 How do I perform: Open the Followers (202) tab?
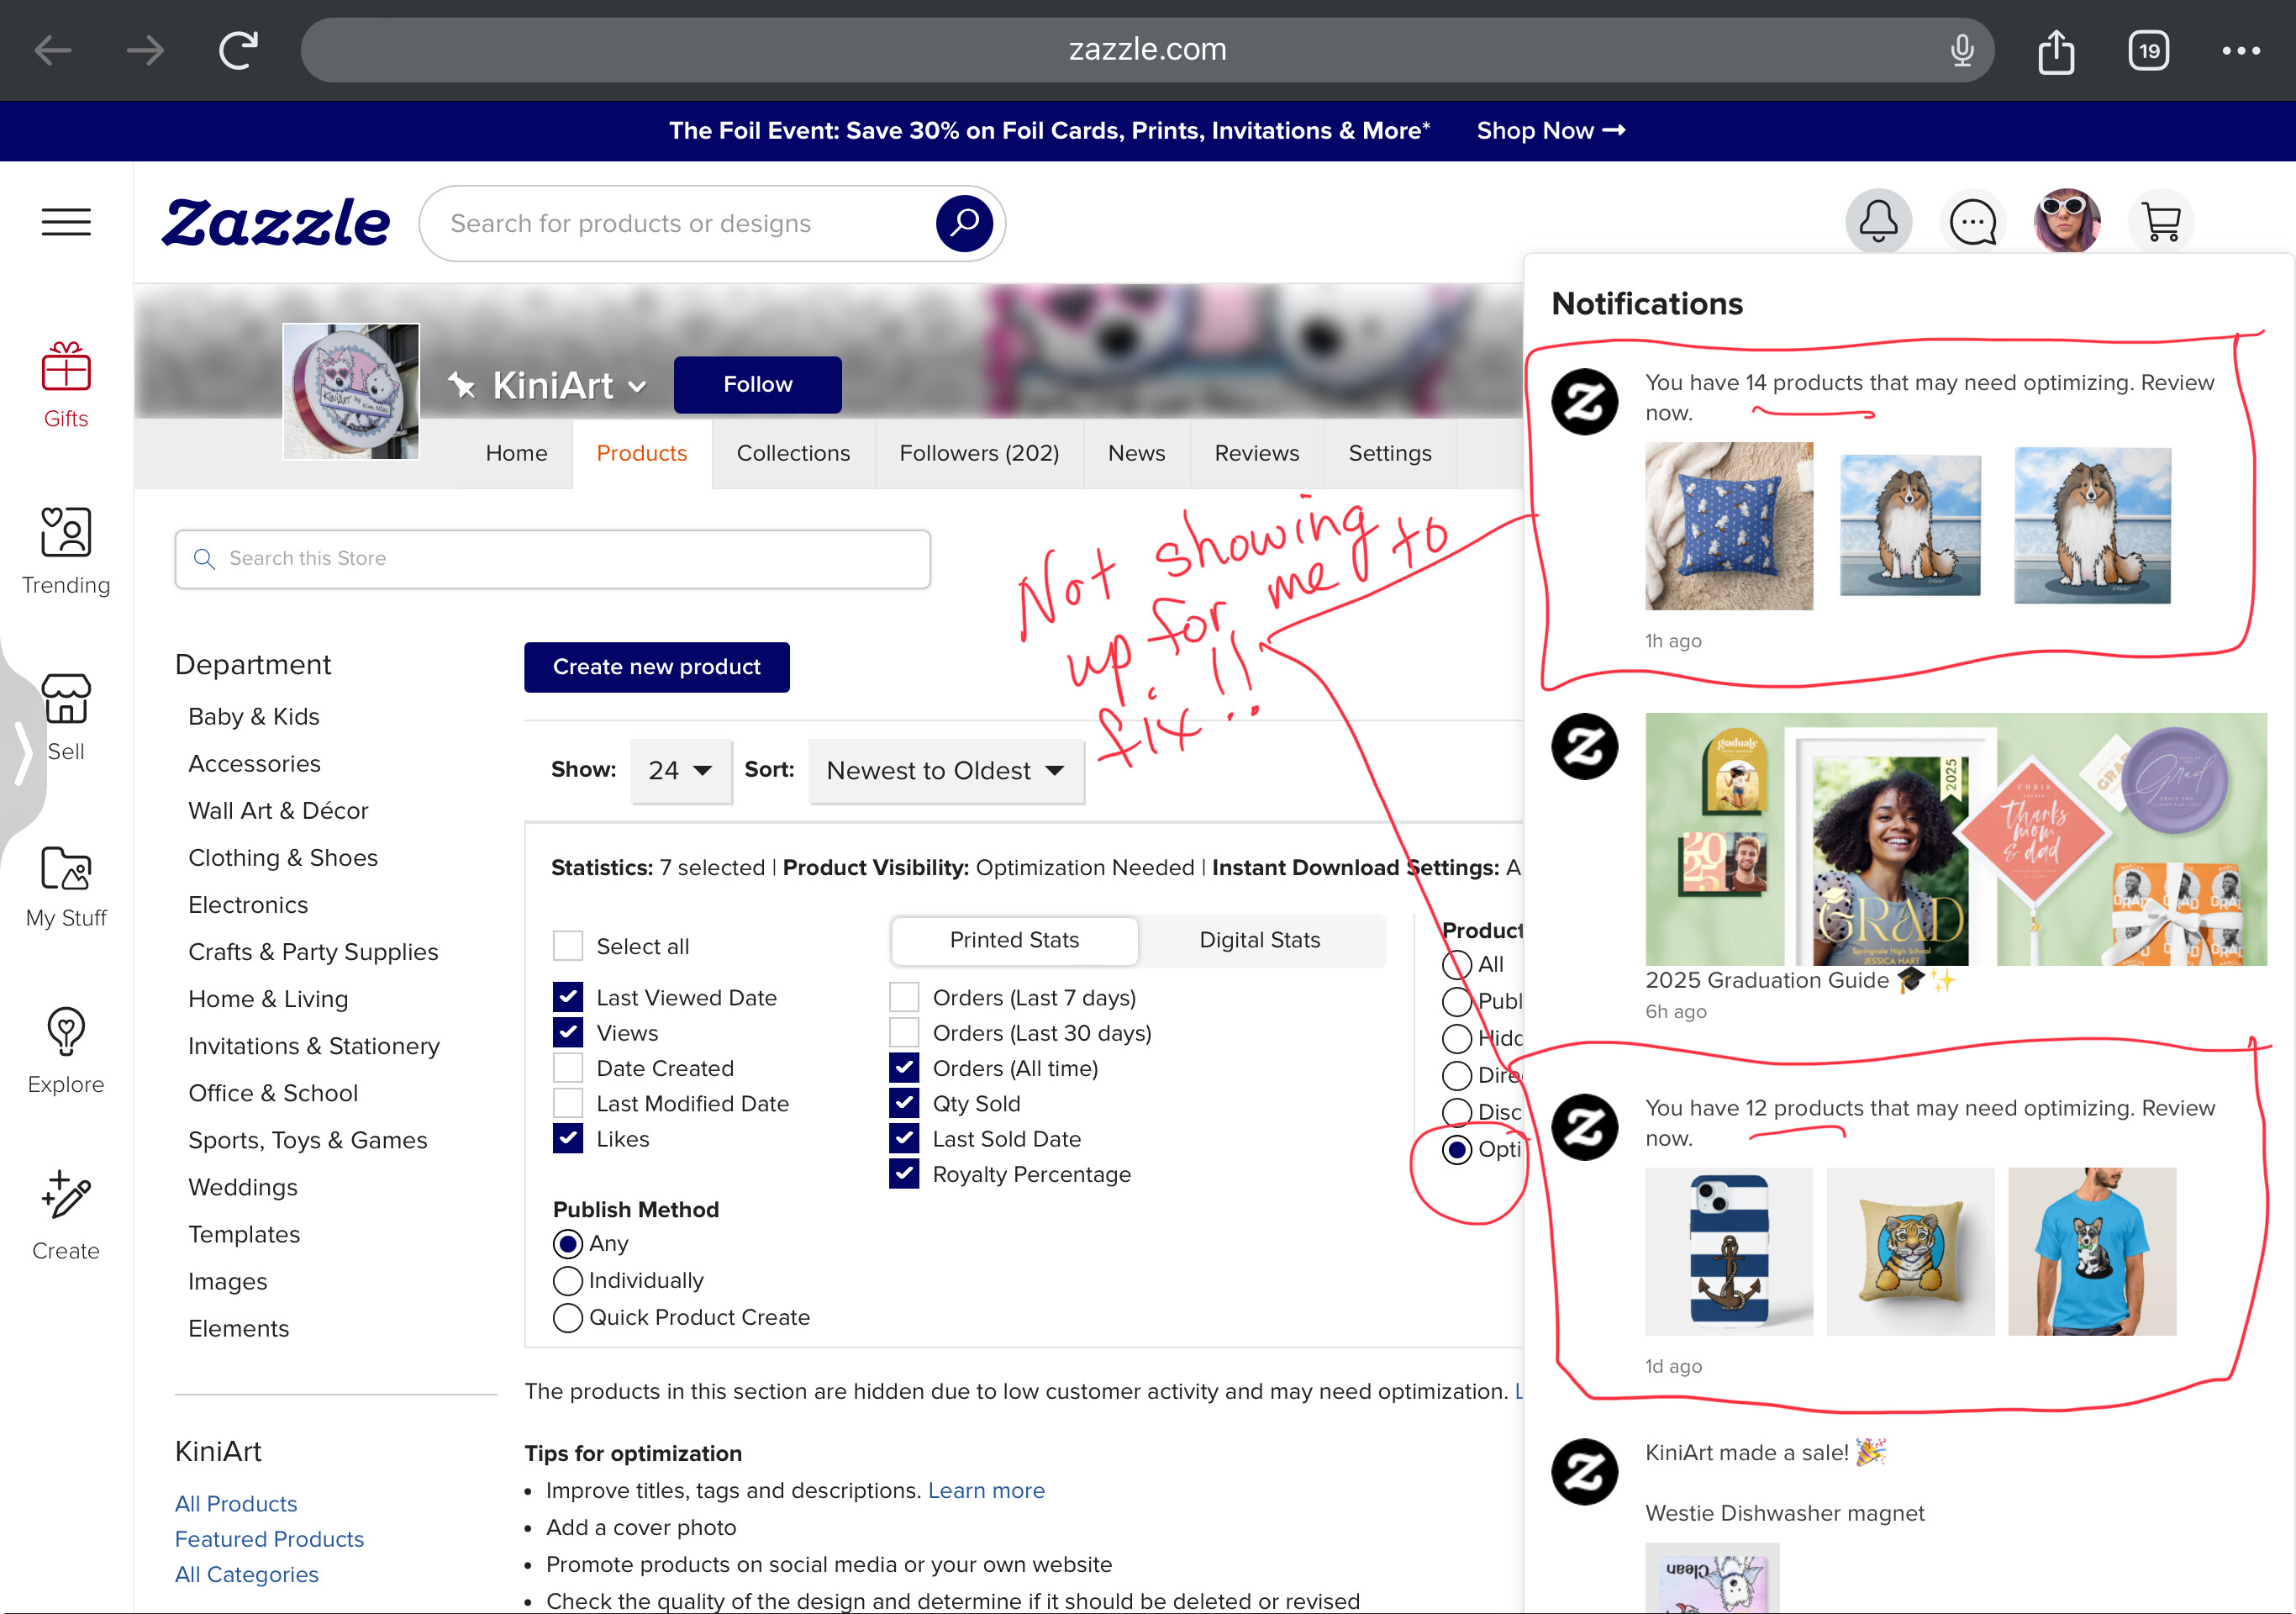coord(979,453)
